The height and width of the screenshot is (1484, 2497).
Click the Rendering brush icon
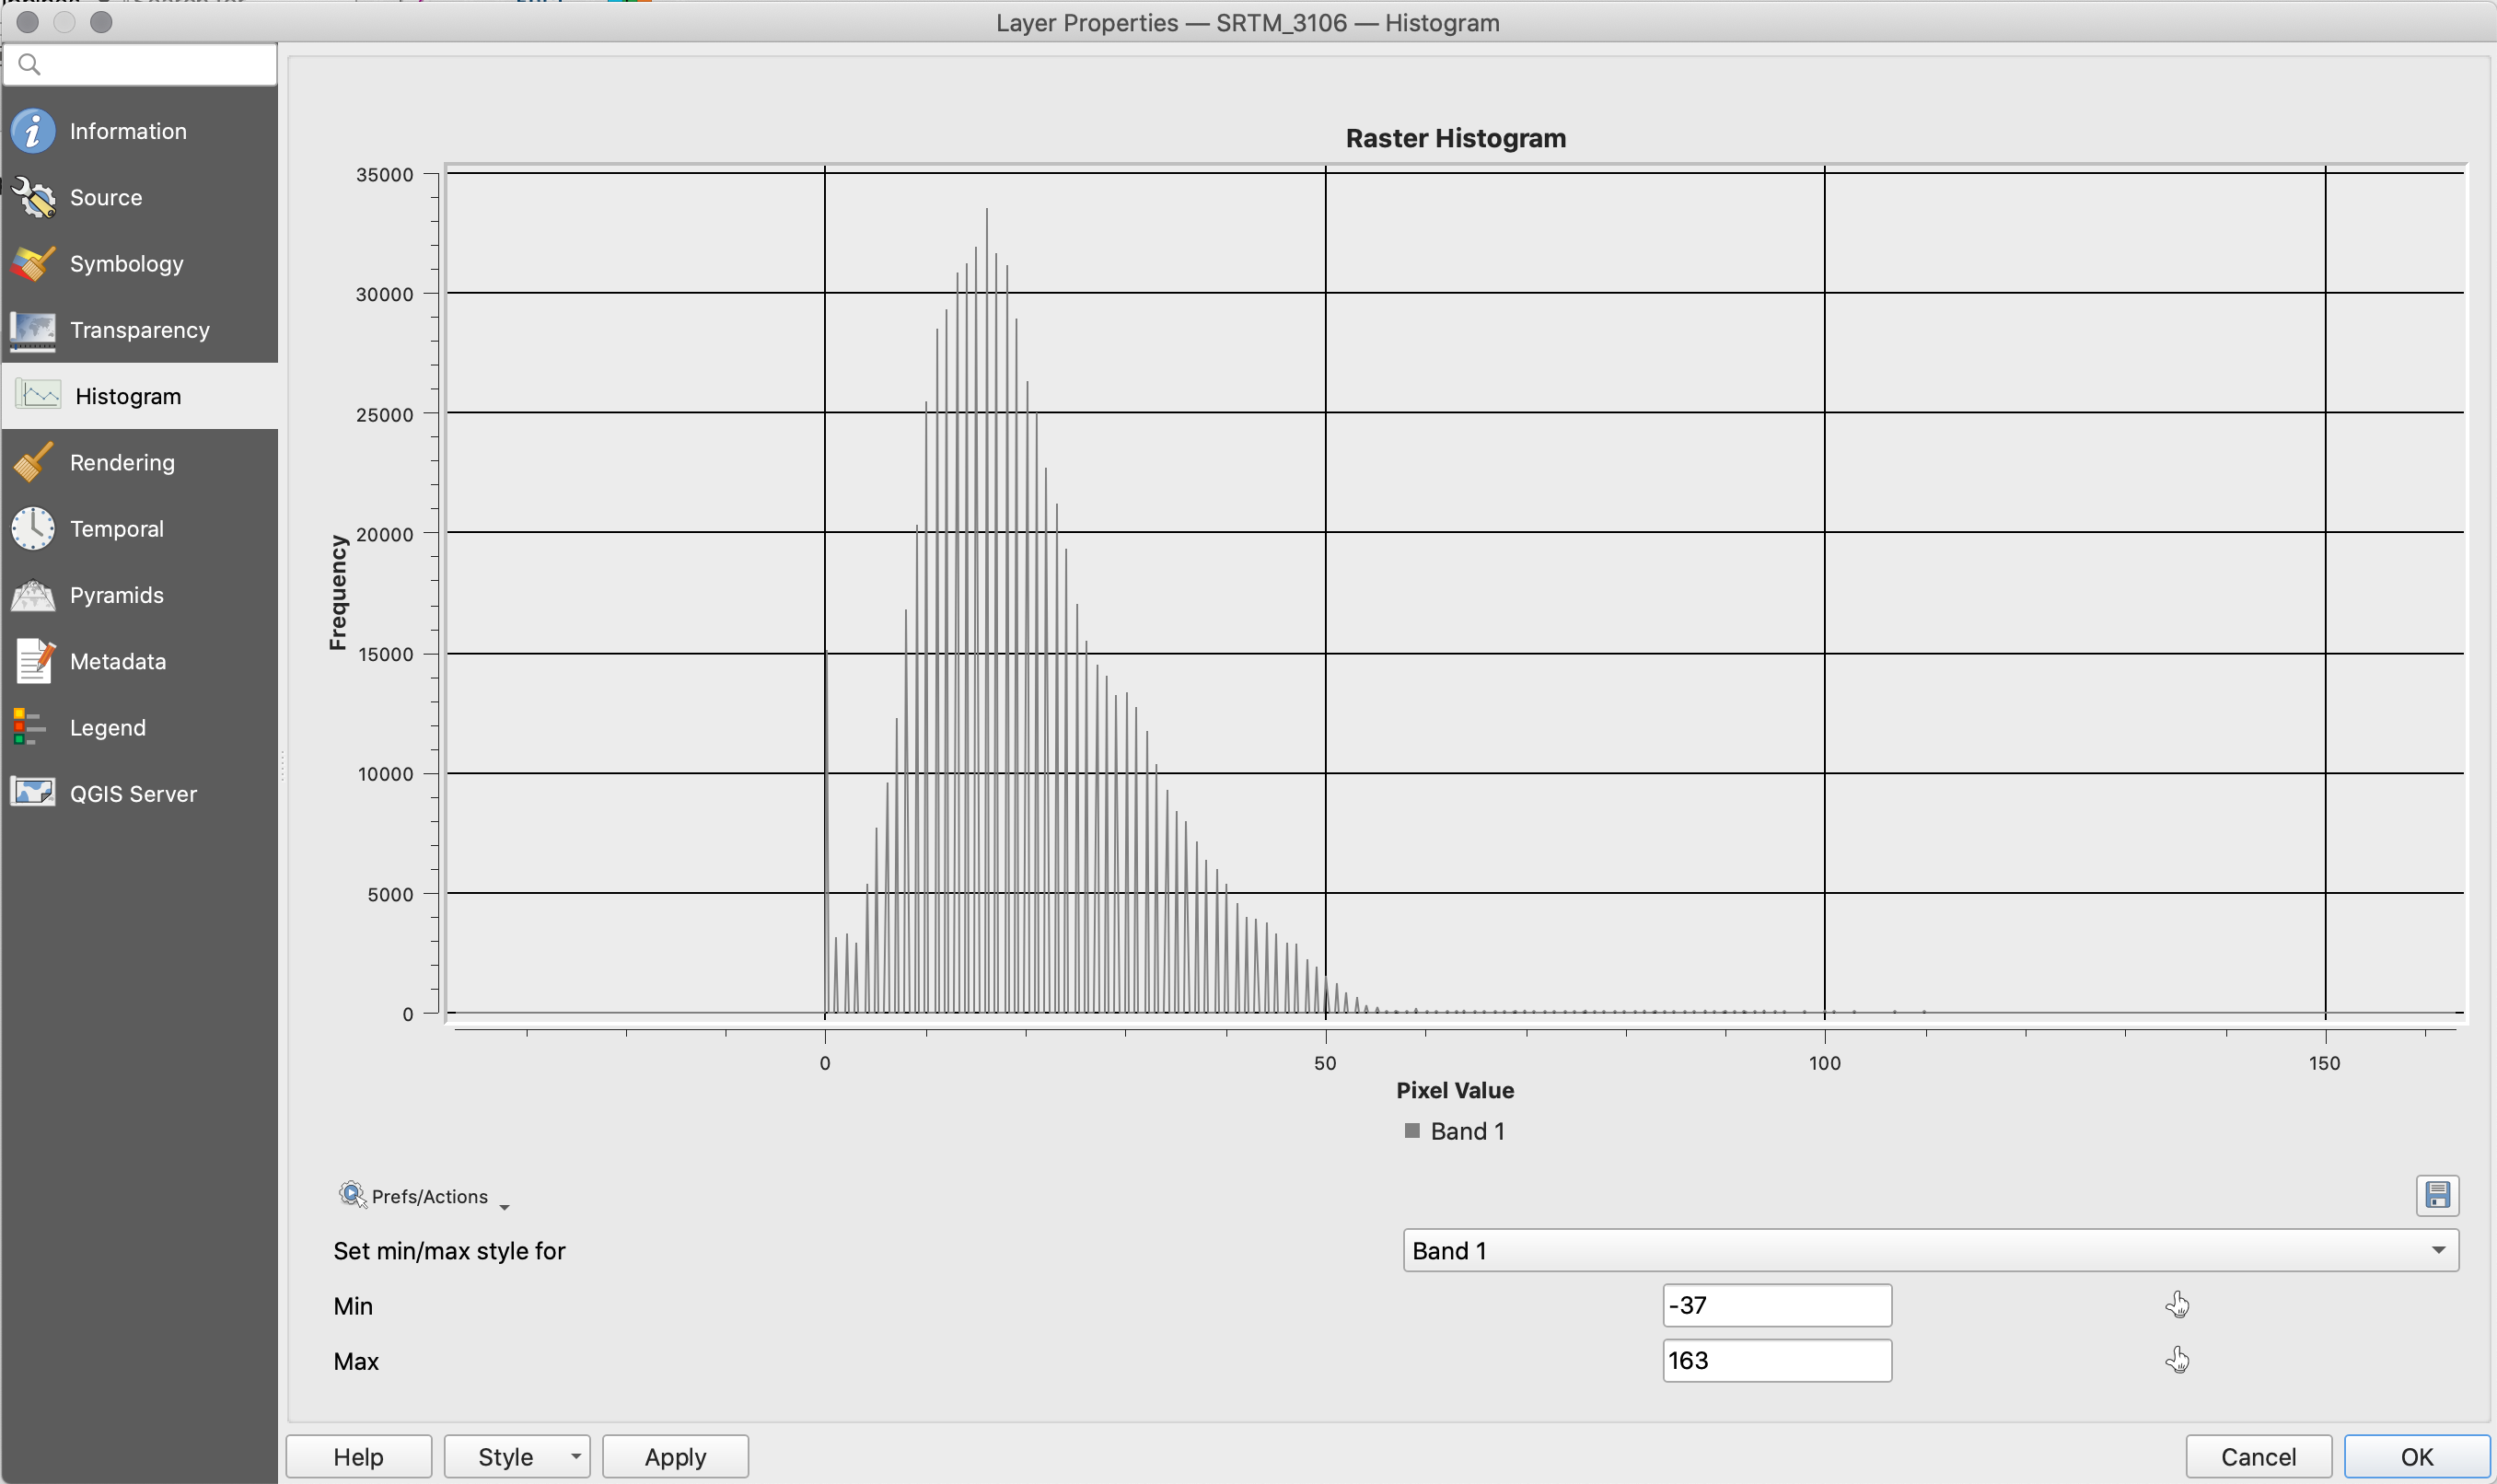pos(33,462)
